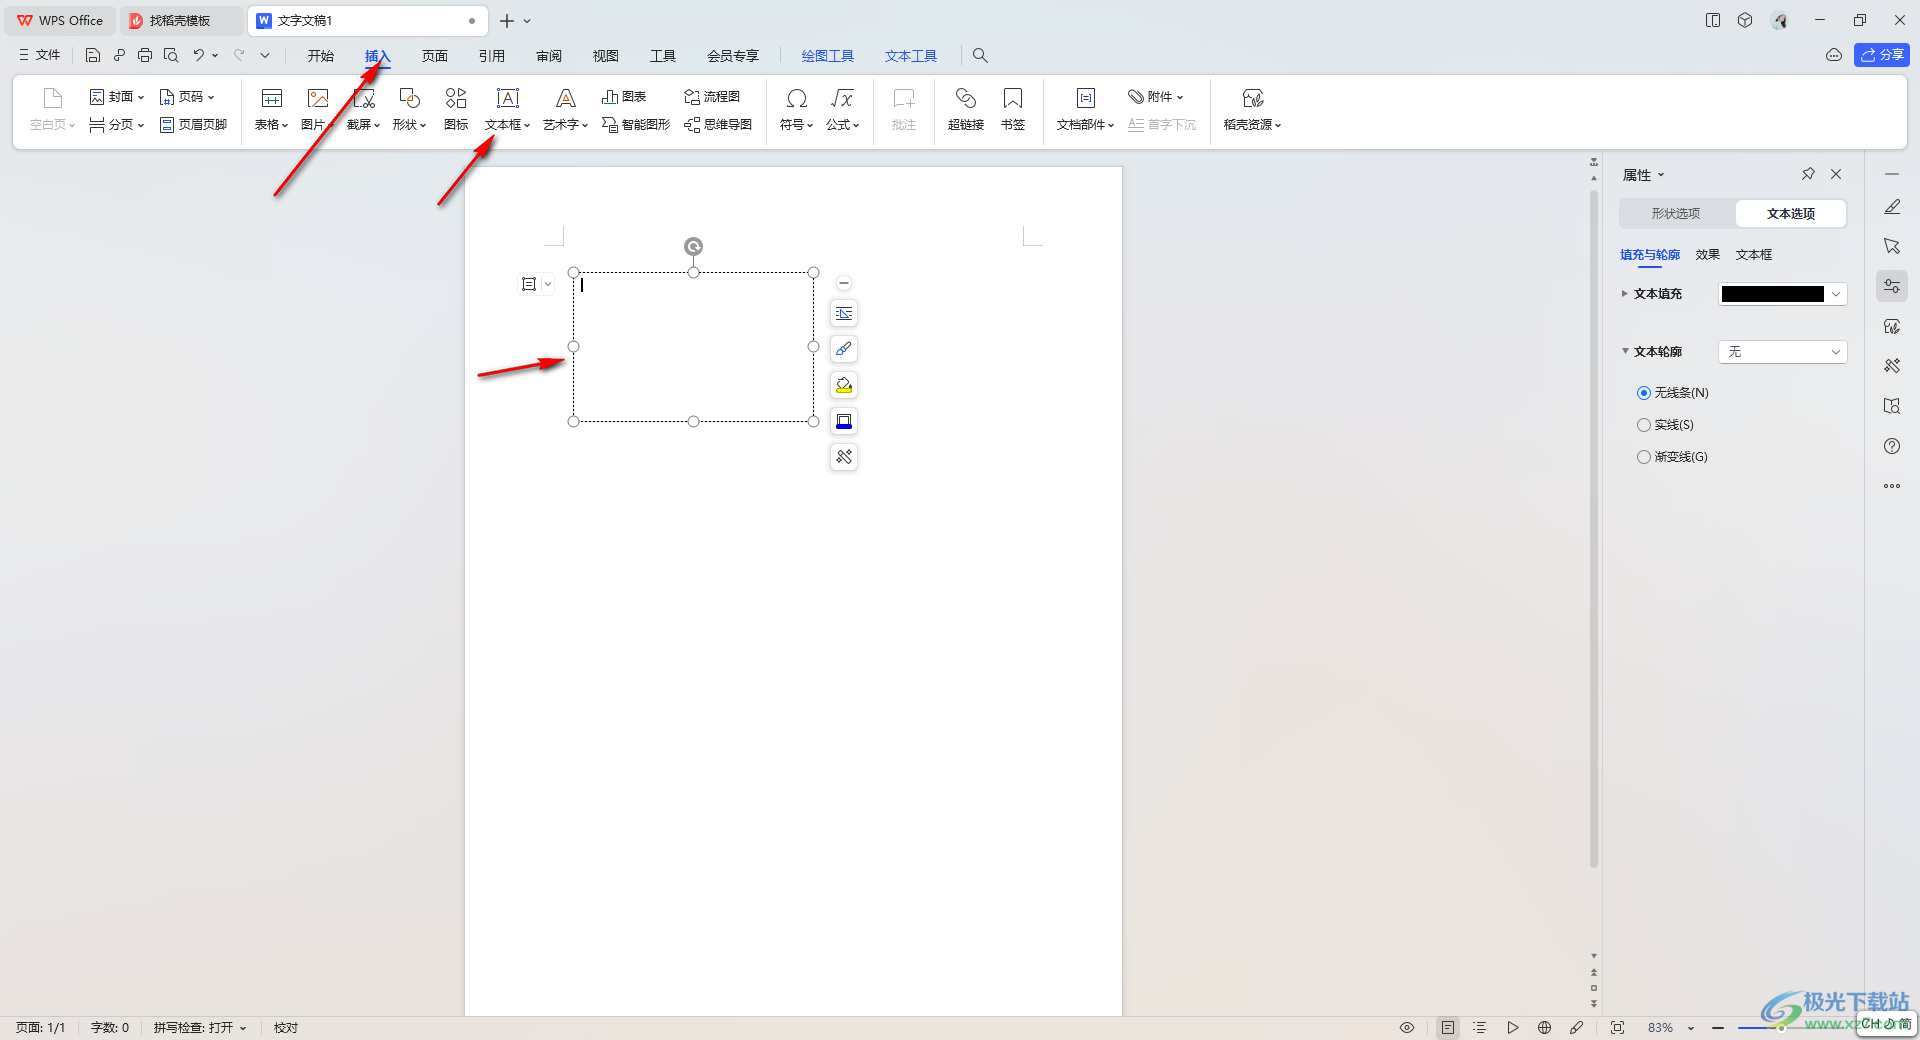Toggle fullscreen focus icon in status bar
The width and height of the screenshot is (1920, 1040).
1617,1027
